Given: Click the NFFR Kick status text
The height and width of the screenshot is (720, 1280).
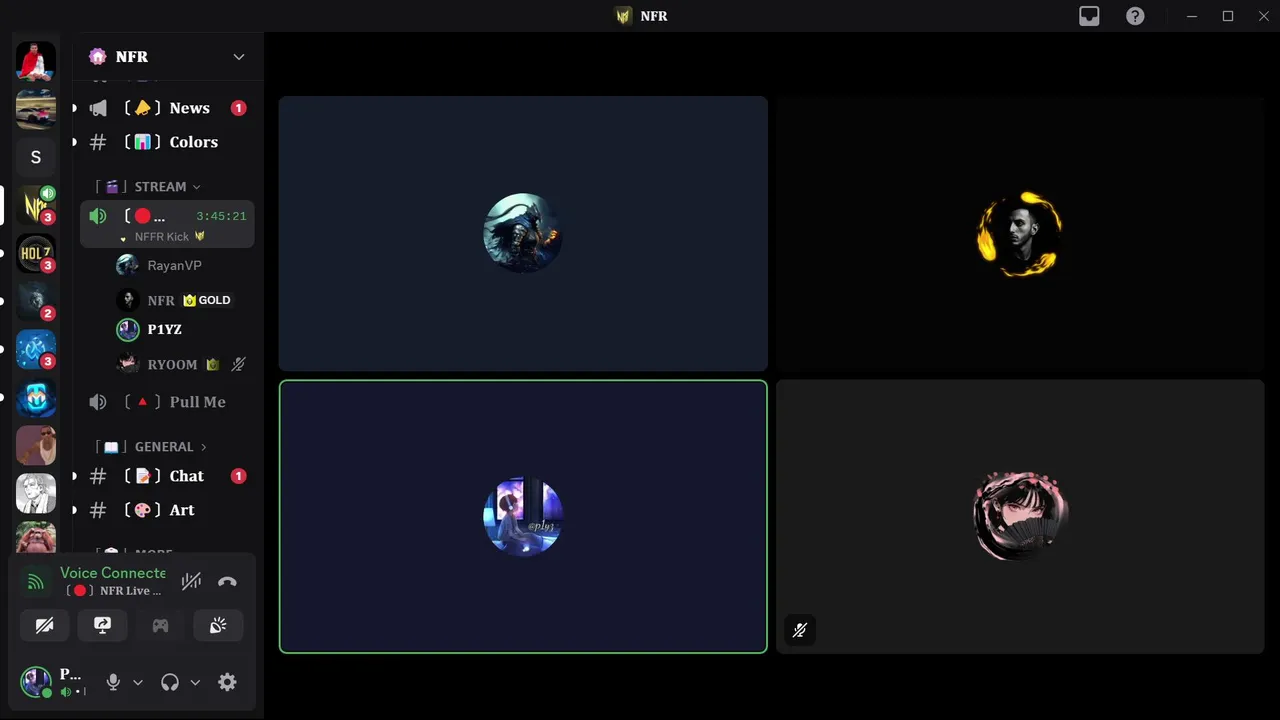Looking at the screenshot, I should 162,237.
